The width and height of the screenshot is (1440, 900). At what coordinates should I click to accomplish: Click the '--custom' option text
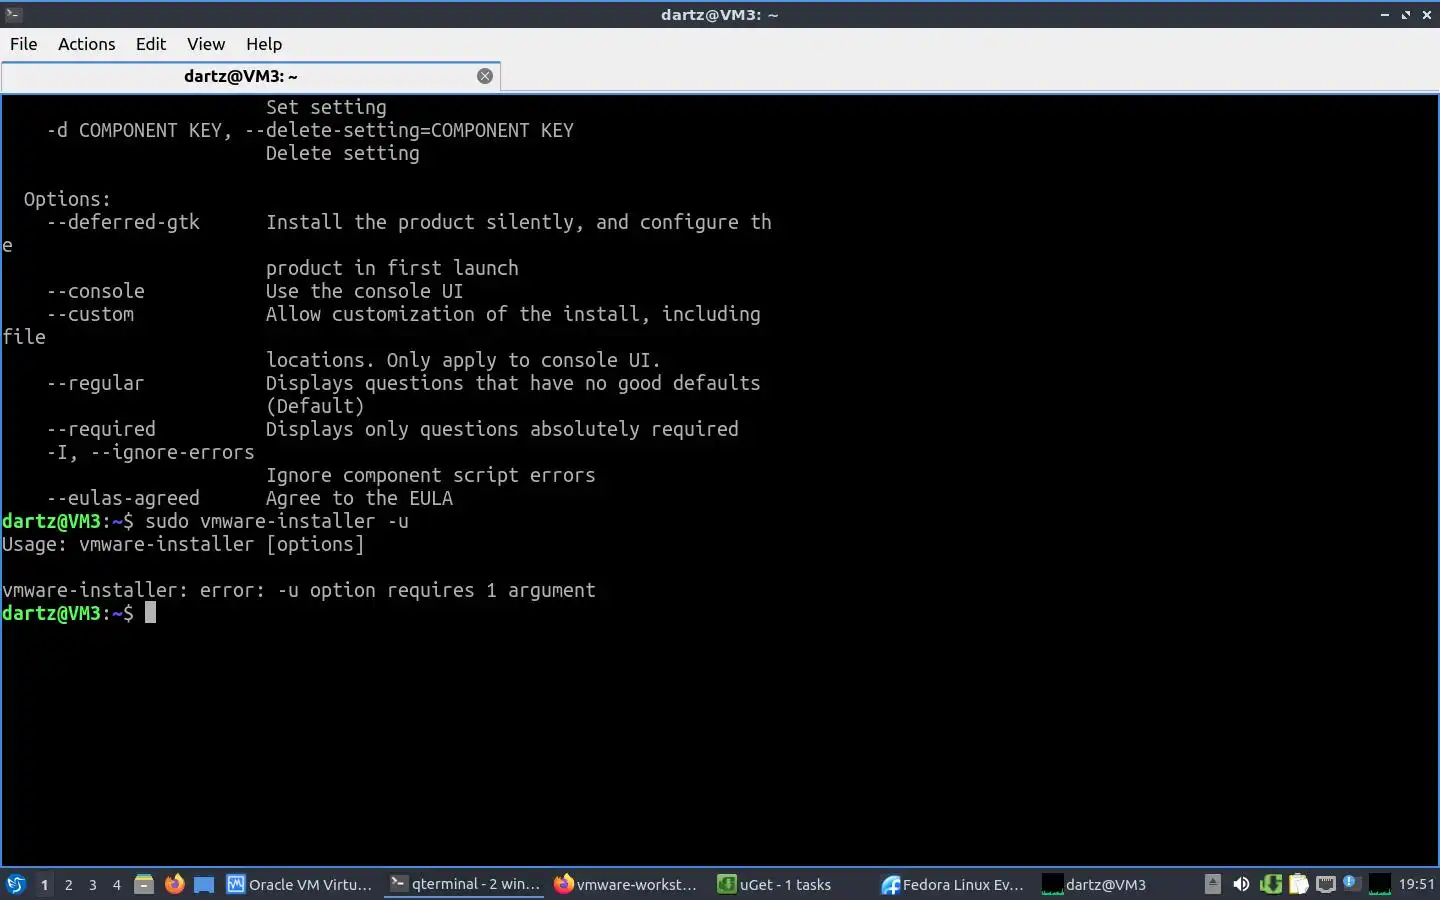click(90, 314)
